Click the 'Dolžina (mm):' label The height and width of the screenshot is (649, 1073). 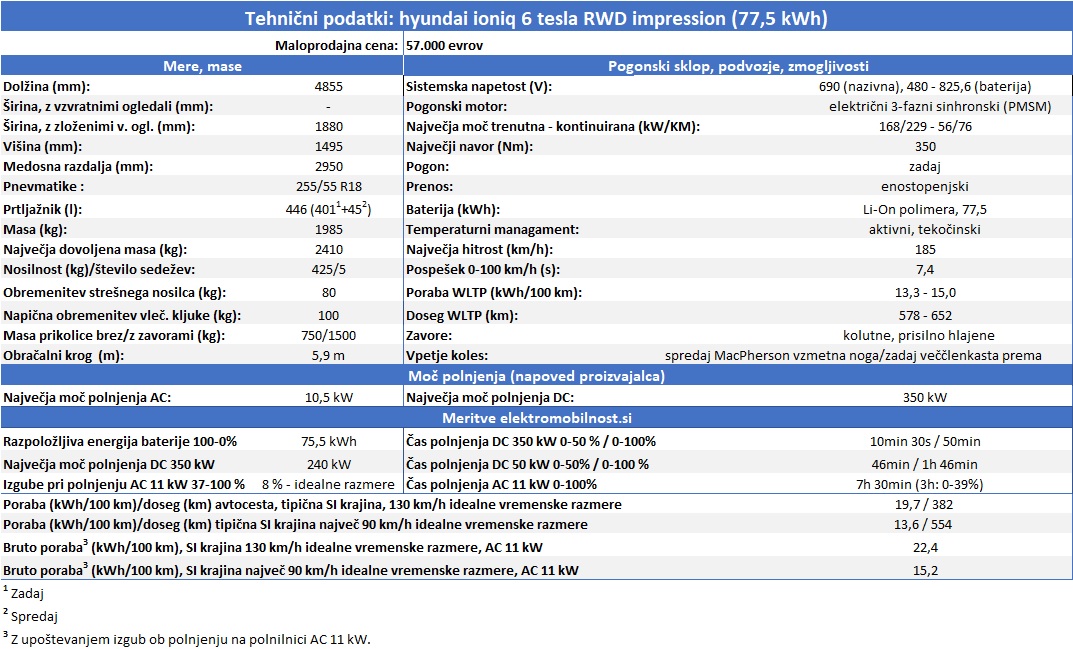[47, 87]
